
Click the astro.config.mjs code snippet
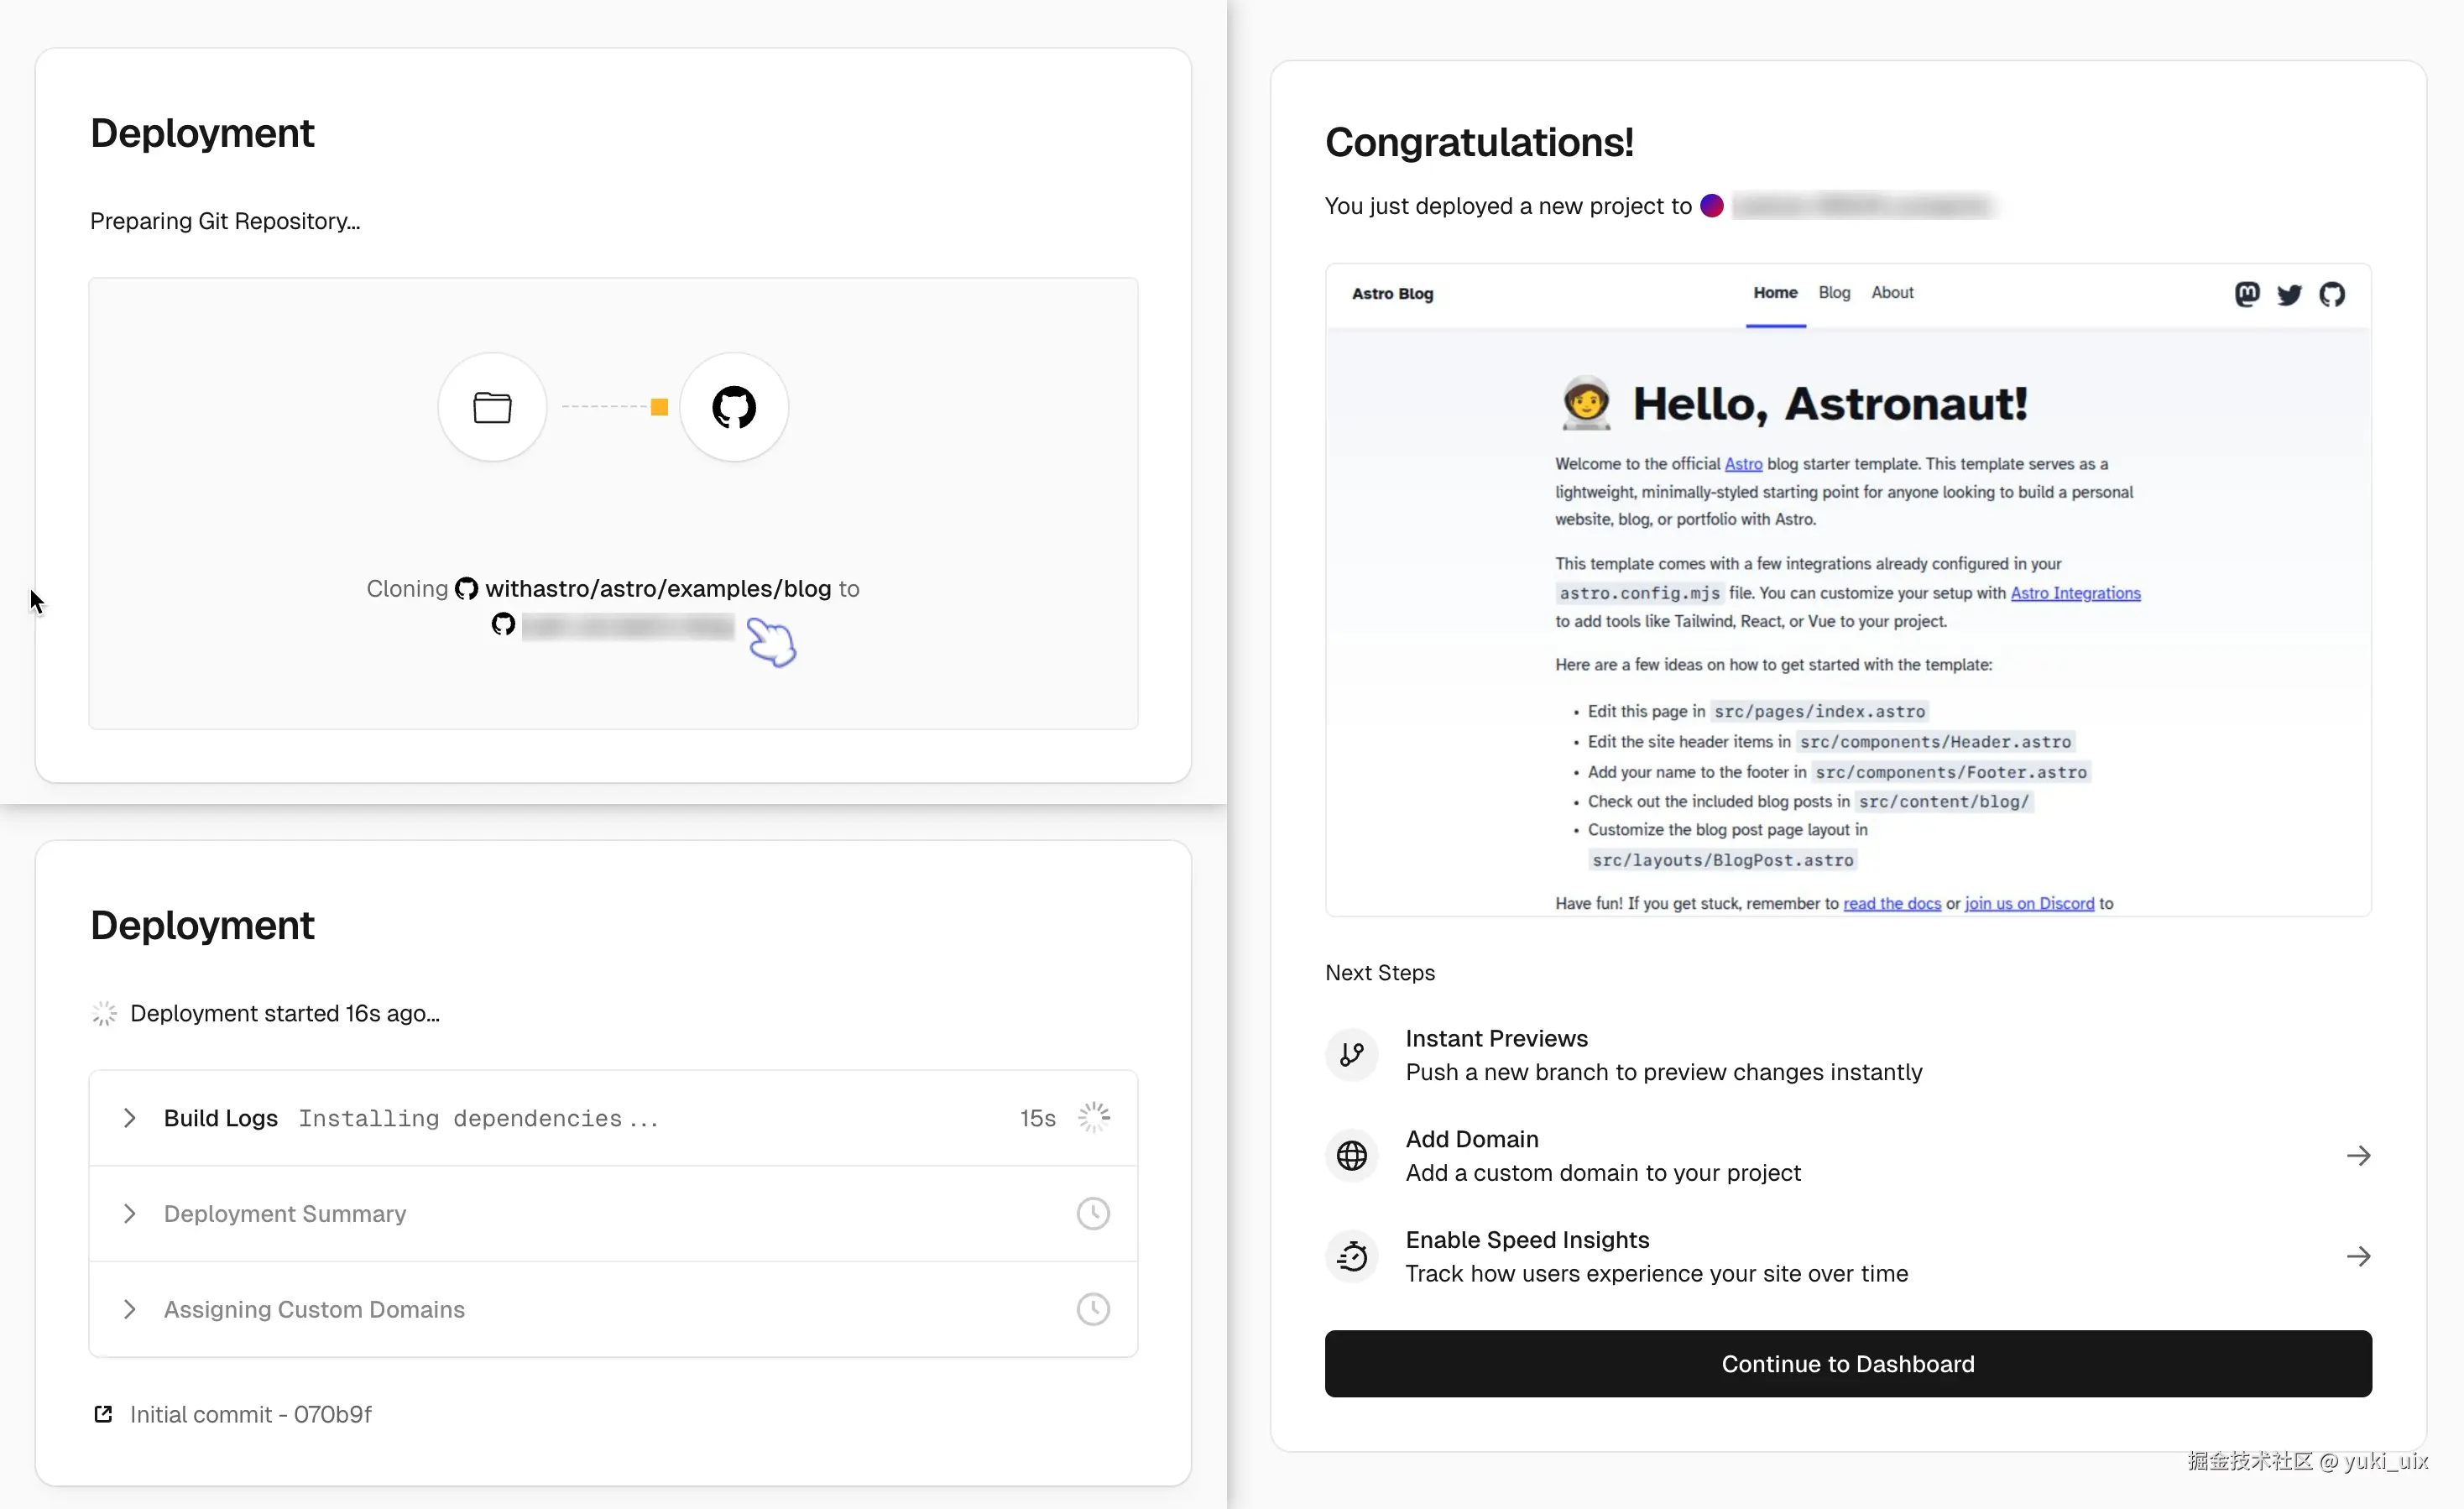coord(1639,593)
